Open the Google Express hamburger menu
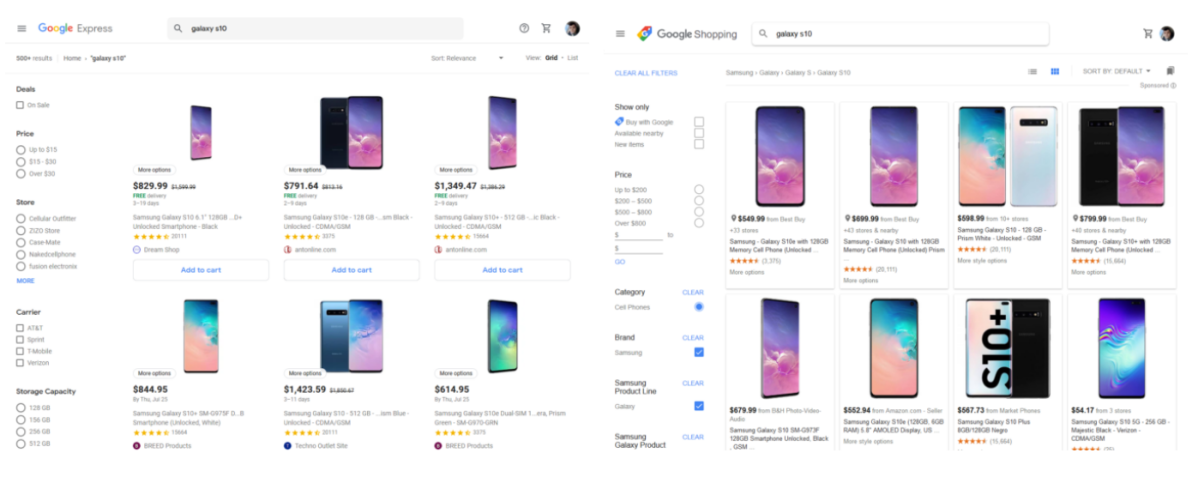Screen dimensions: 1204x477 22,28
